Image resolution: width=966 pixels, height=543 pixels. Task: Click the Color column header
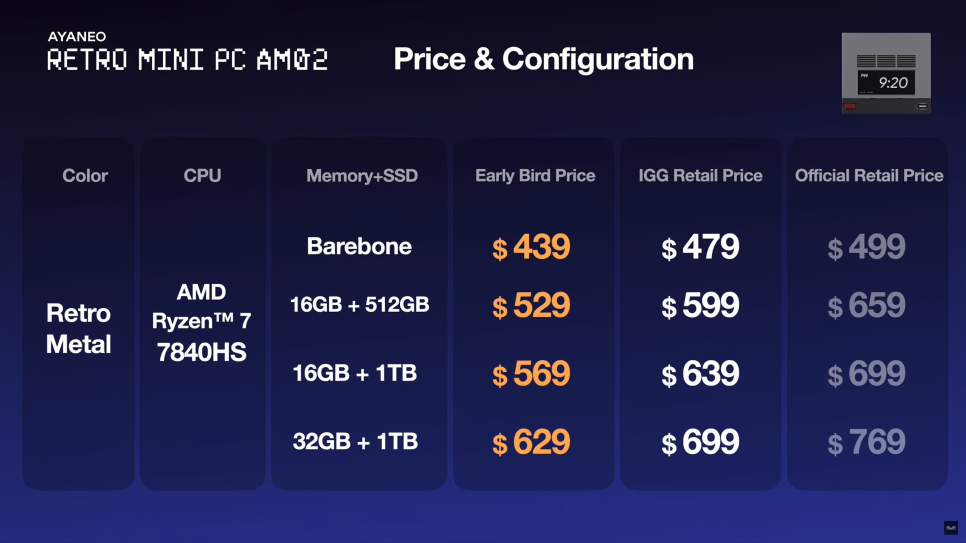[85, 176]
